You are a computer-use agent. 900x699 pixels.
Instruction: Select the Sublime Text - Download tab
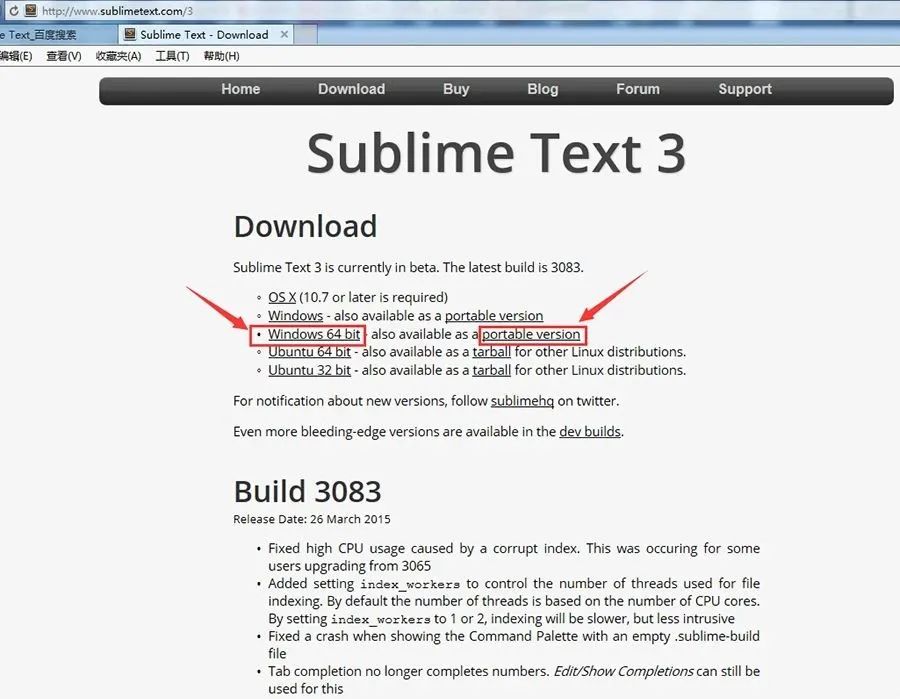(x=204, y=34)
